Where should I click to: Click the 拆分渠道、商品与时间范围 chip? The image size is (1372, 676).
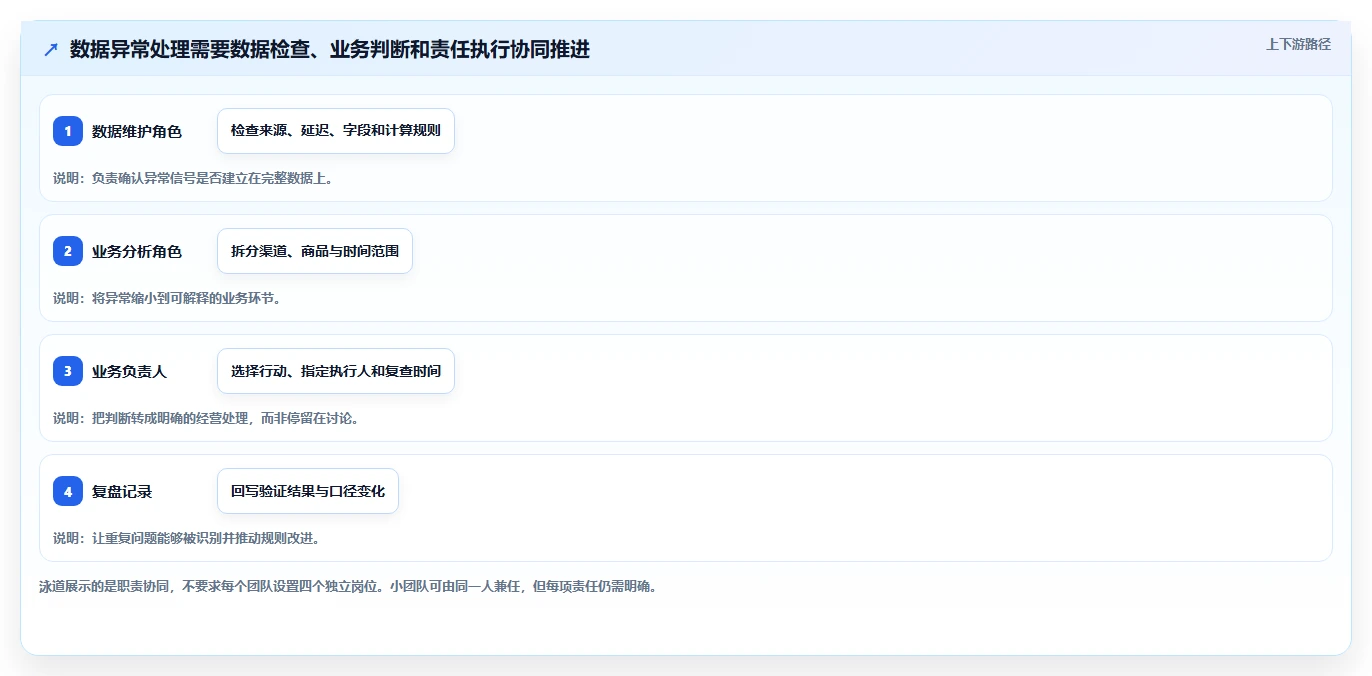pyautogui.click(x=315, y=251)
